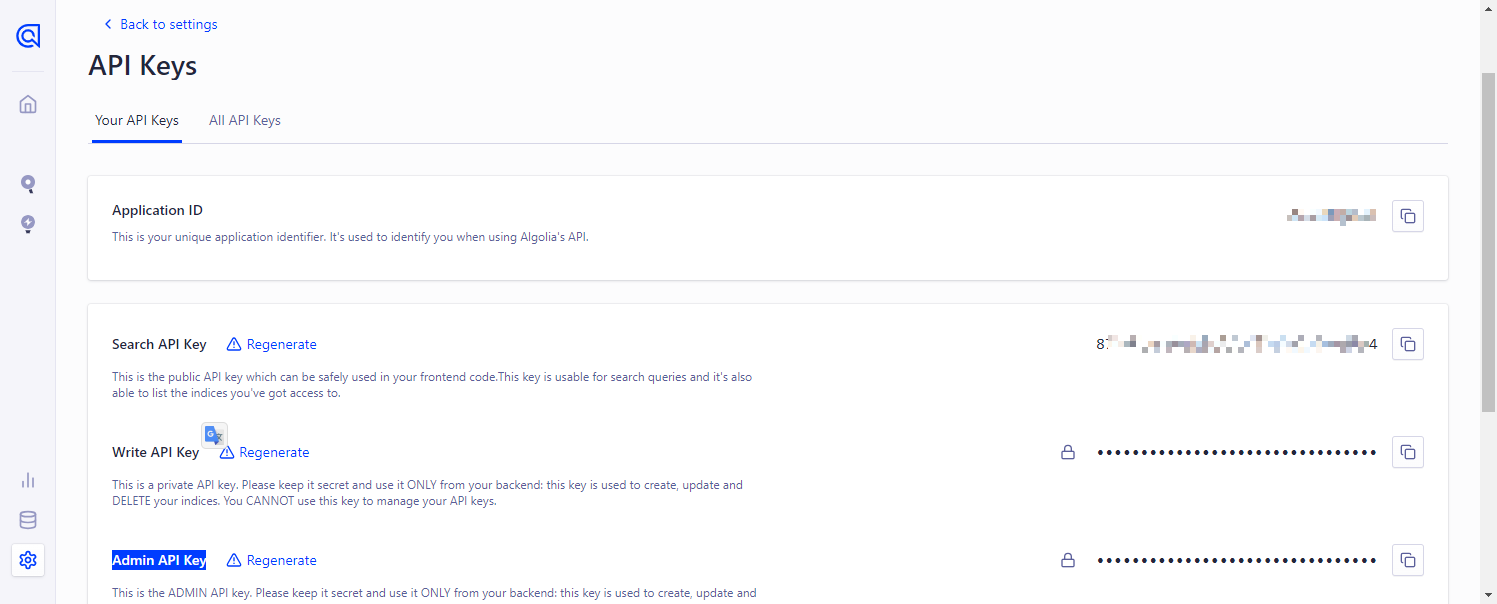Open the Home icon in sidebar
1497x604 pixels.
[28, 104]
